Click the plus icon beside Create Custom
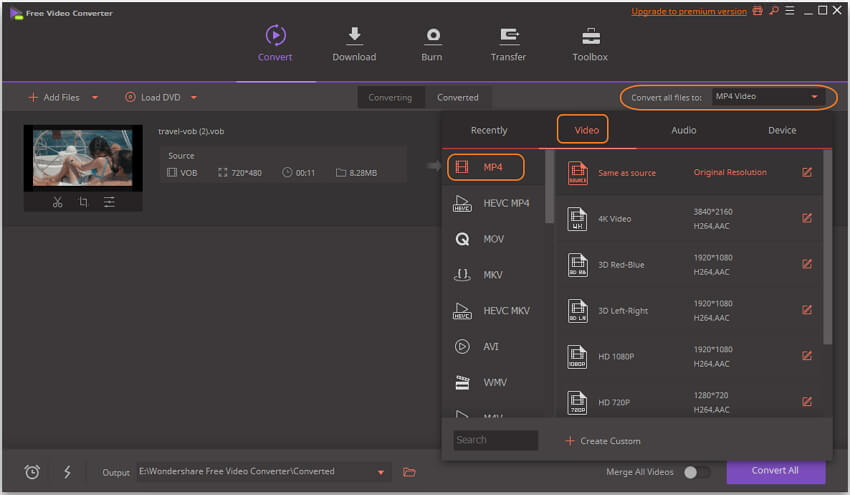The width and height of the screenshot is (850, 495). [570, 441]
